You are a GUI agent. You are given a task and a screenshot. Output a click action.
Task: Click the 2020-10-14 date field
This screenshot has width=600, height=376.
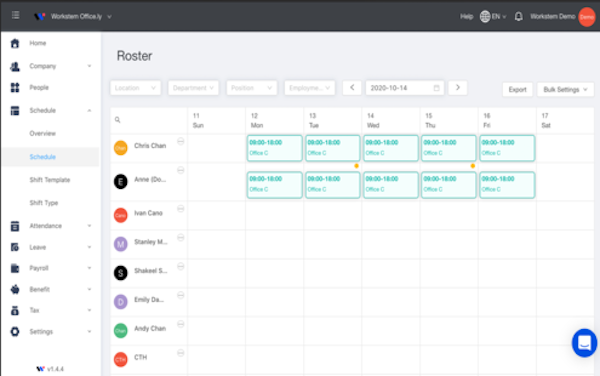pos(404,88)
